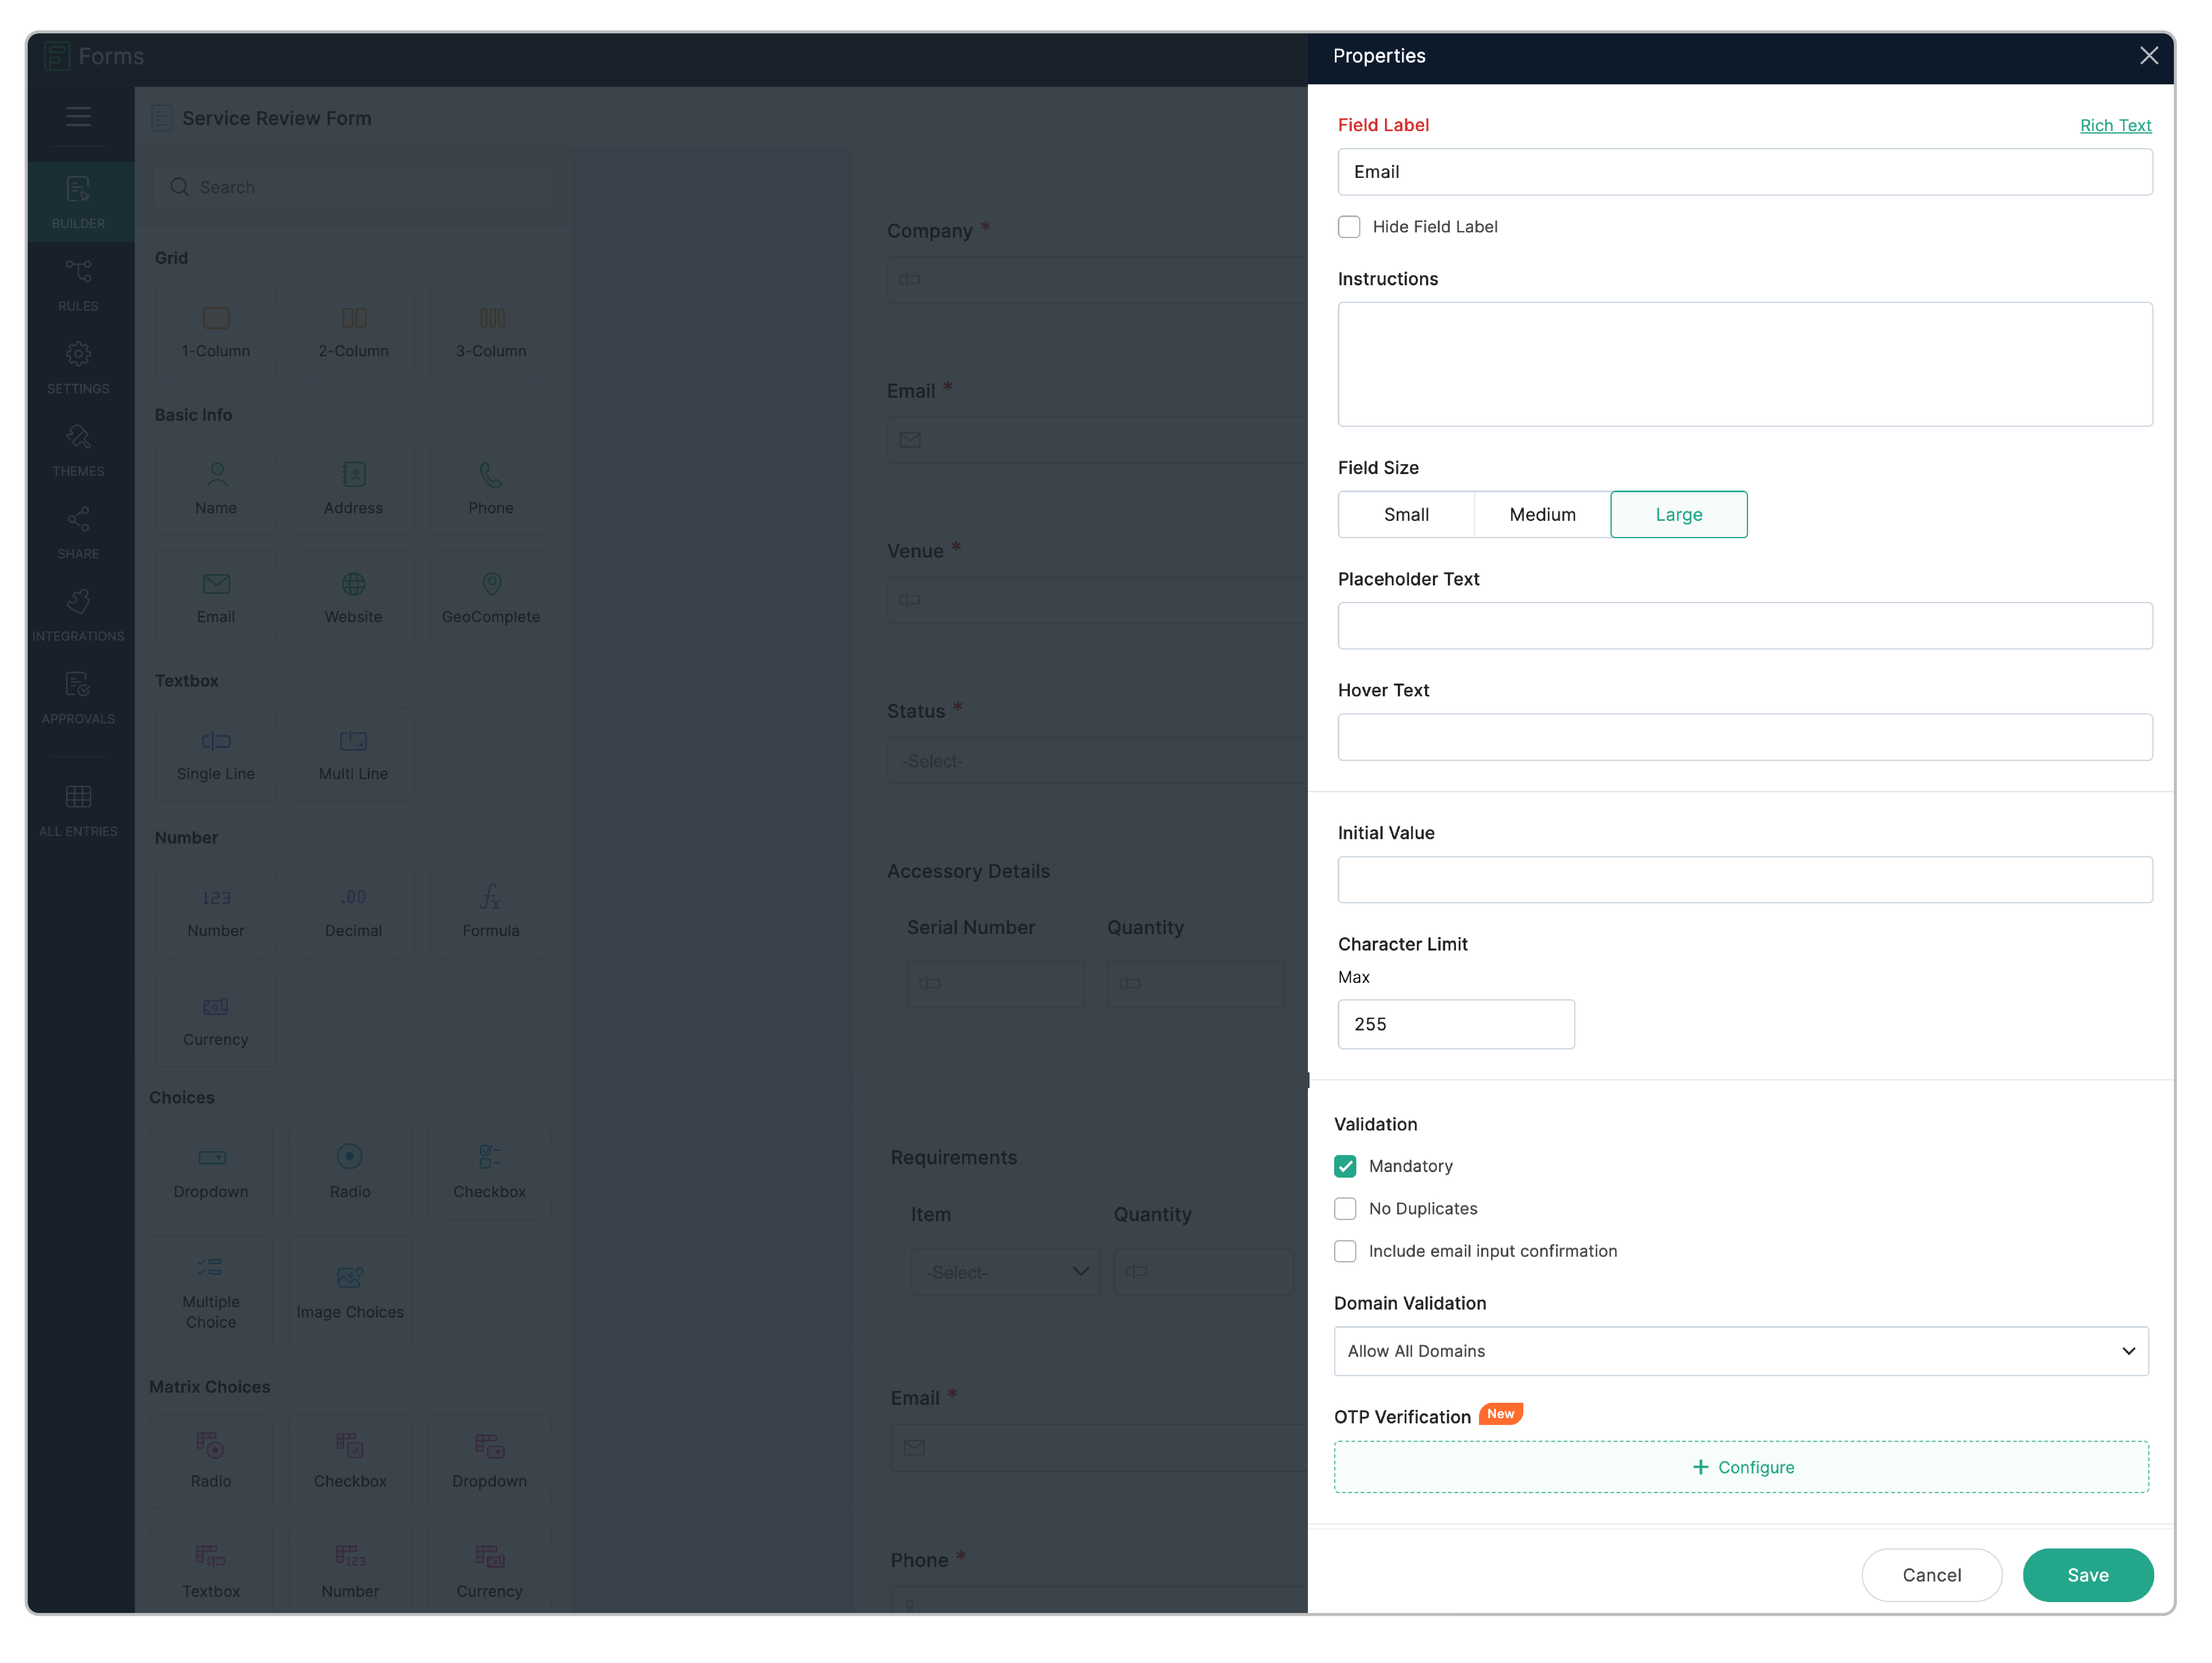Click the Rich Text link
2212x1663 pixels.
2115,125
